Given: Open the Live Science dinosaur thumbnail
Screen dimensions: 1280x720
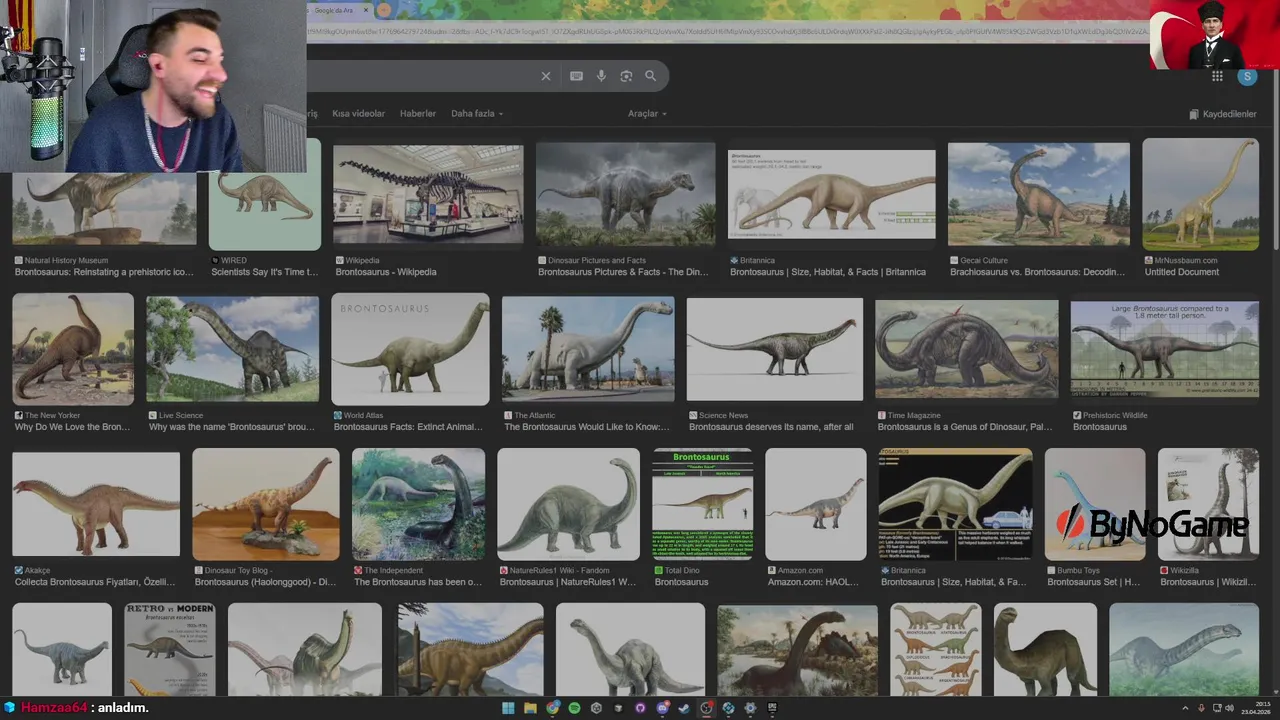Looking at the screenshot, I should point(233,349).
